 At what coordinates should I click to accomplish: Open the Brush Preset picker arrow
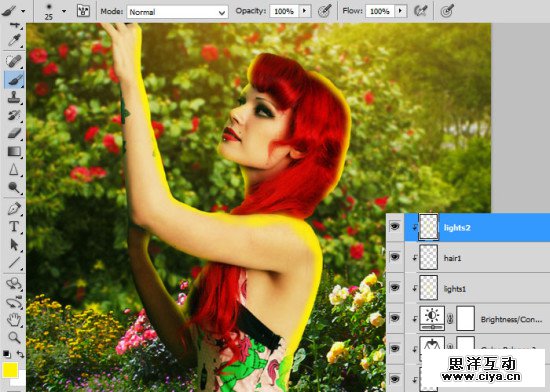pyautogui.click(x=64, y=11)
